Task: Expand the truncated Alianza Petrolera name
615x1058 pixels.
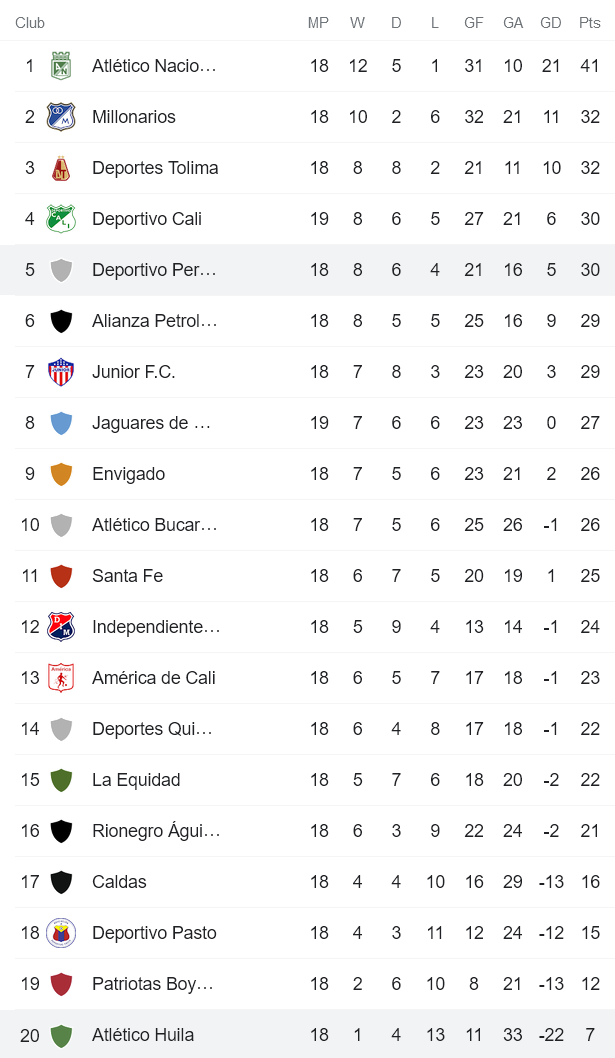Action: click(155, 321)
